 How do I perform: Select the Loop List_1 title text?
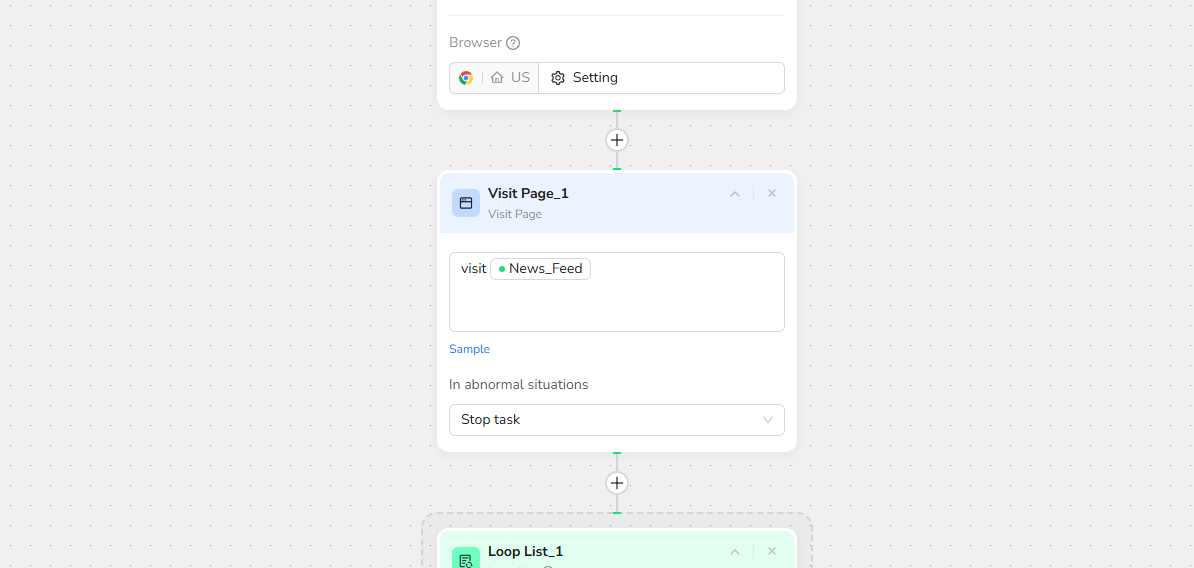coord(525,552)
